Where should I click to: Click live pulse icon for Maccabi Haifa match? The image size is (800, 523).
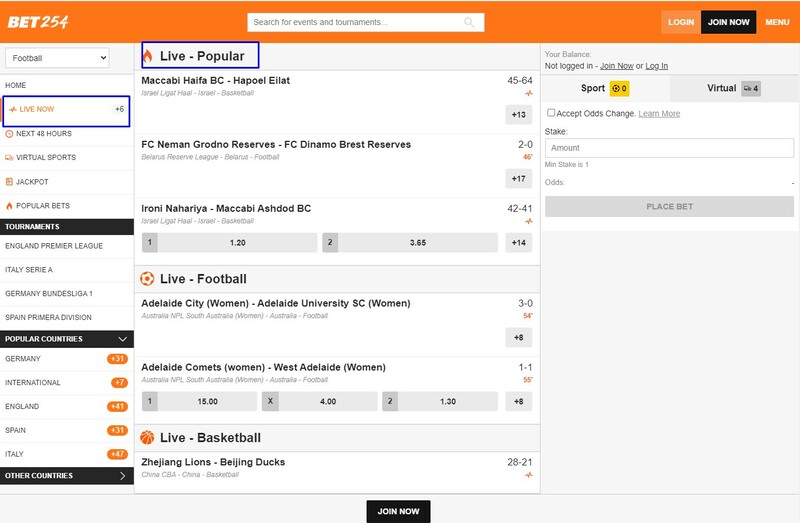tap(529, 93)
